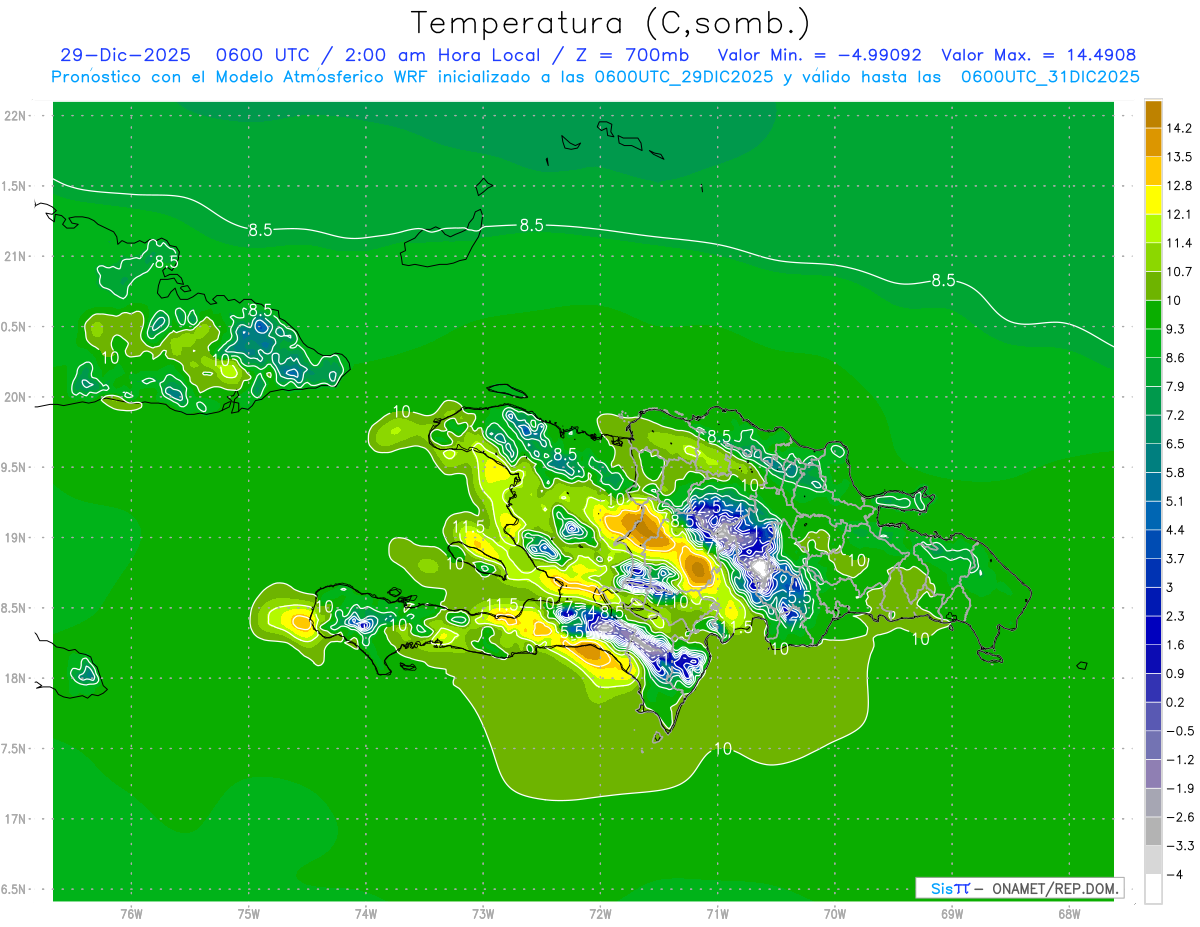Click the colorbar label '12.8'
Viewport: 1200px width, 927px height.
tap(1181, 186)
